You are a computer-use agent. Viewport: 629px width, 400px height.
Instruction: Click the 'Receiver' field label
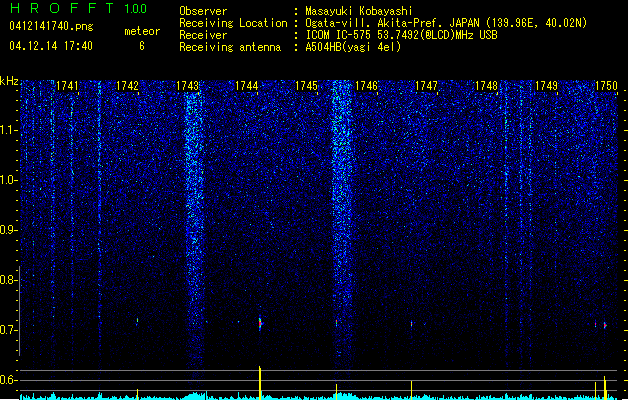pyautogui.click(x=203, y=35)
